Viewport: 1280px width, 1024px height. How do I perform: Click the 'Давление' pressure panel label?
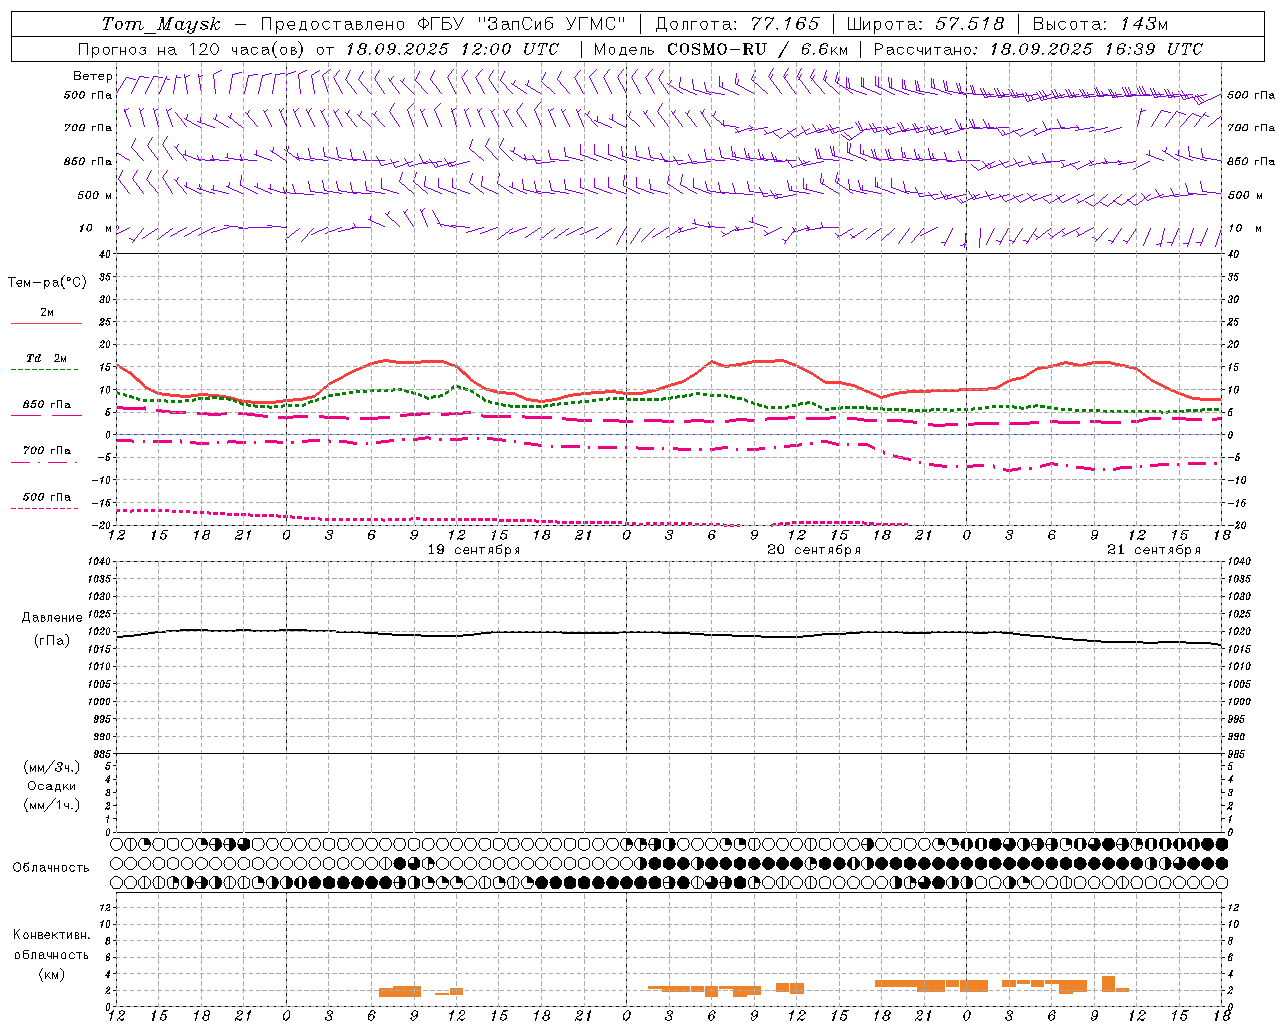(52, 618)
